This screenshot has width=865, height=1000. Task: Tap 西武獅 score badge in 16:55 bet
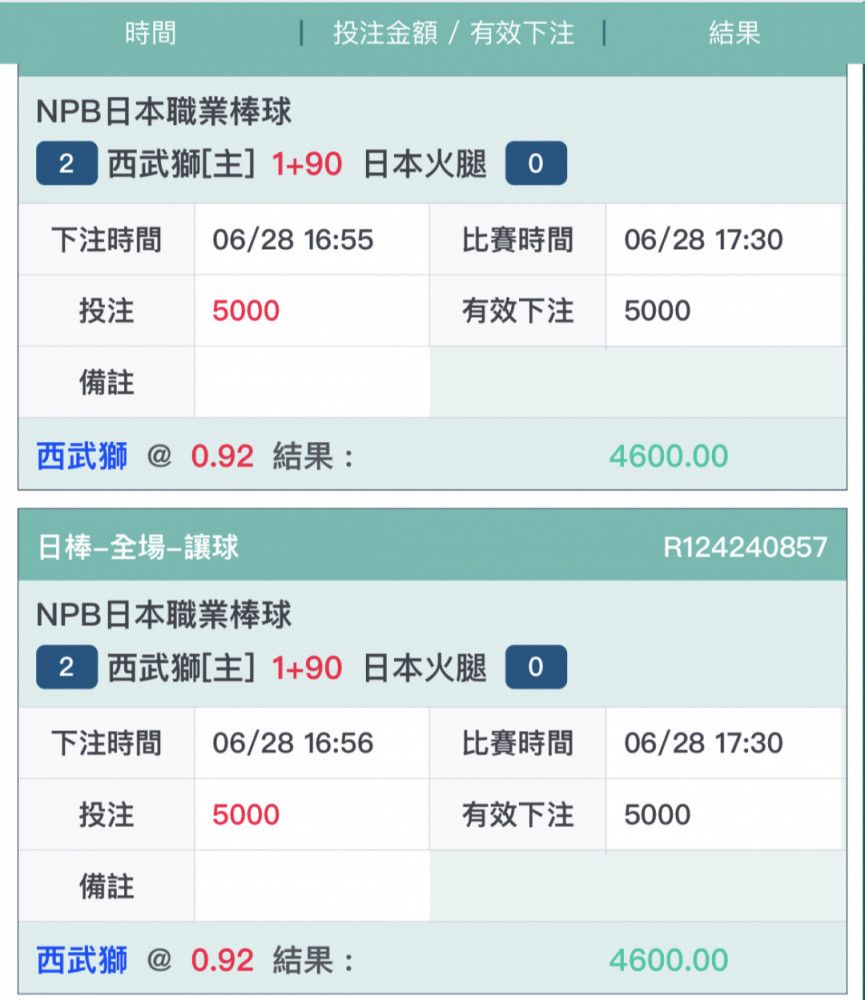pos(66,164)
